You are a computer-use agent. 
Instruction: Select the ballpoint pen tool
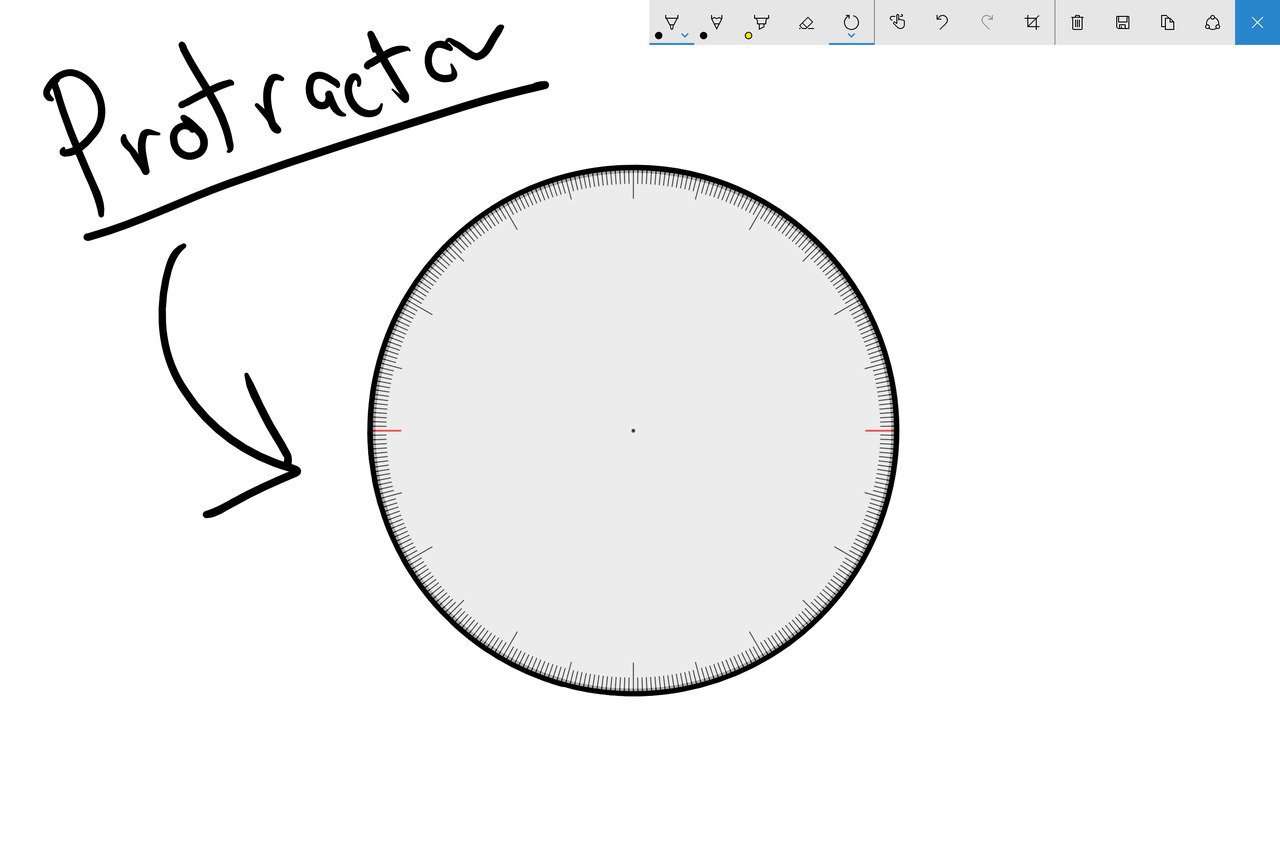coord(671,22)
